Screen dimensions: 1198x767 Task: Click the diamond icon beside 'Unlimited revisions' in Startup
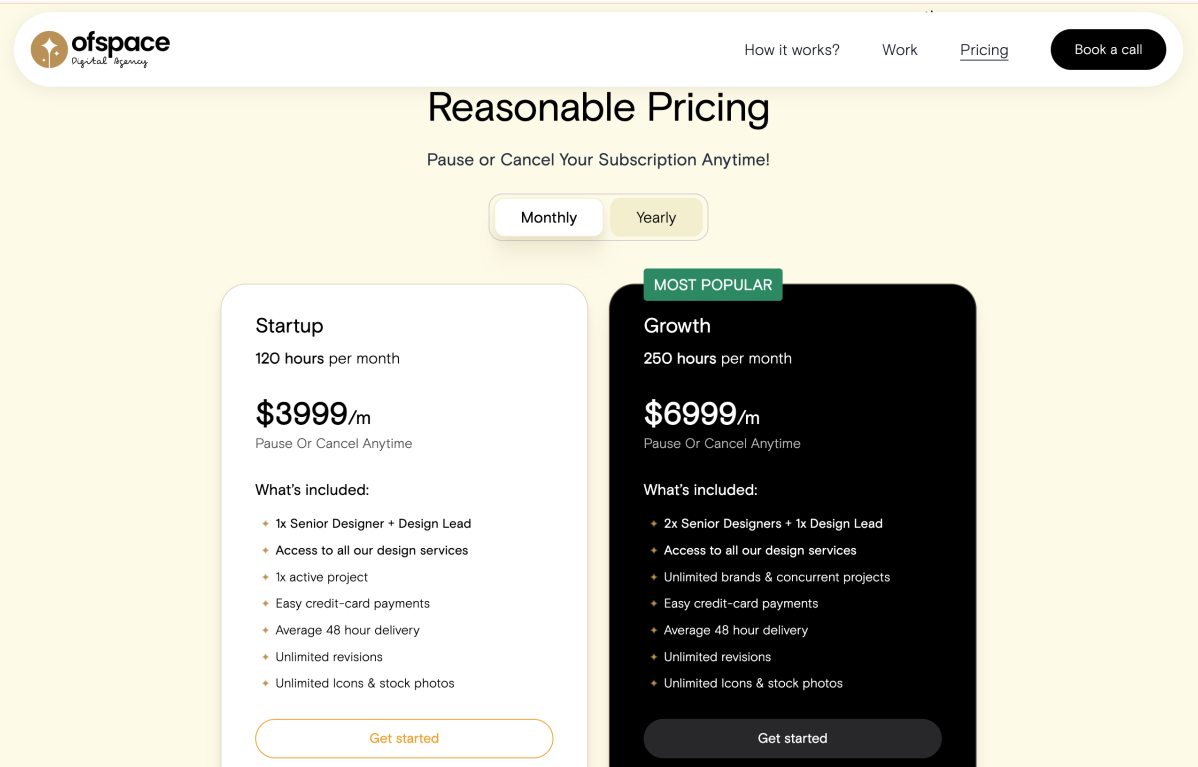point(265,657)
